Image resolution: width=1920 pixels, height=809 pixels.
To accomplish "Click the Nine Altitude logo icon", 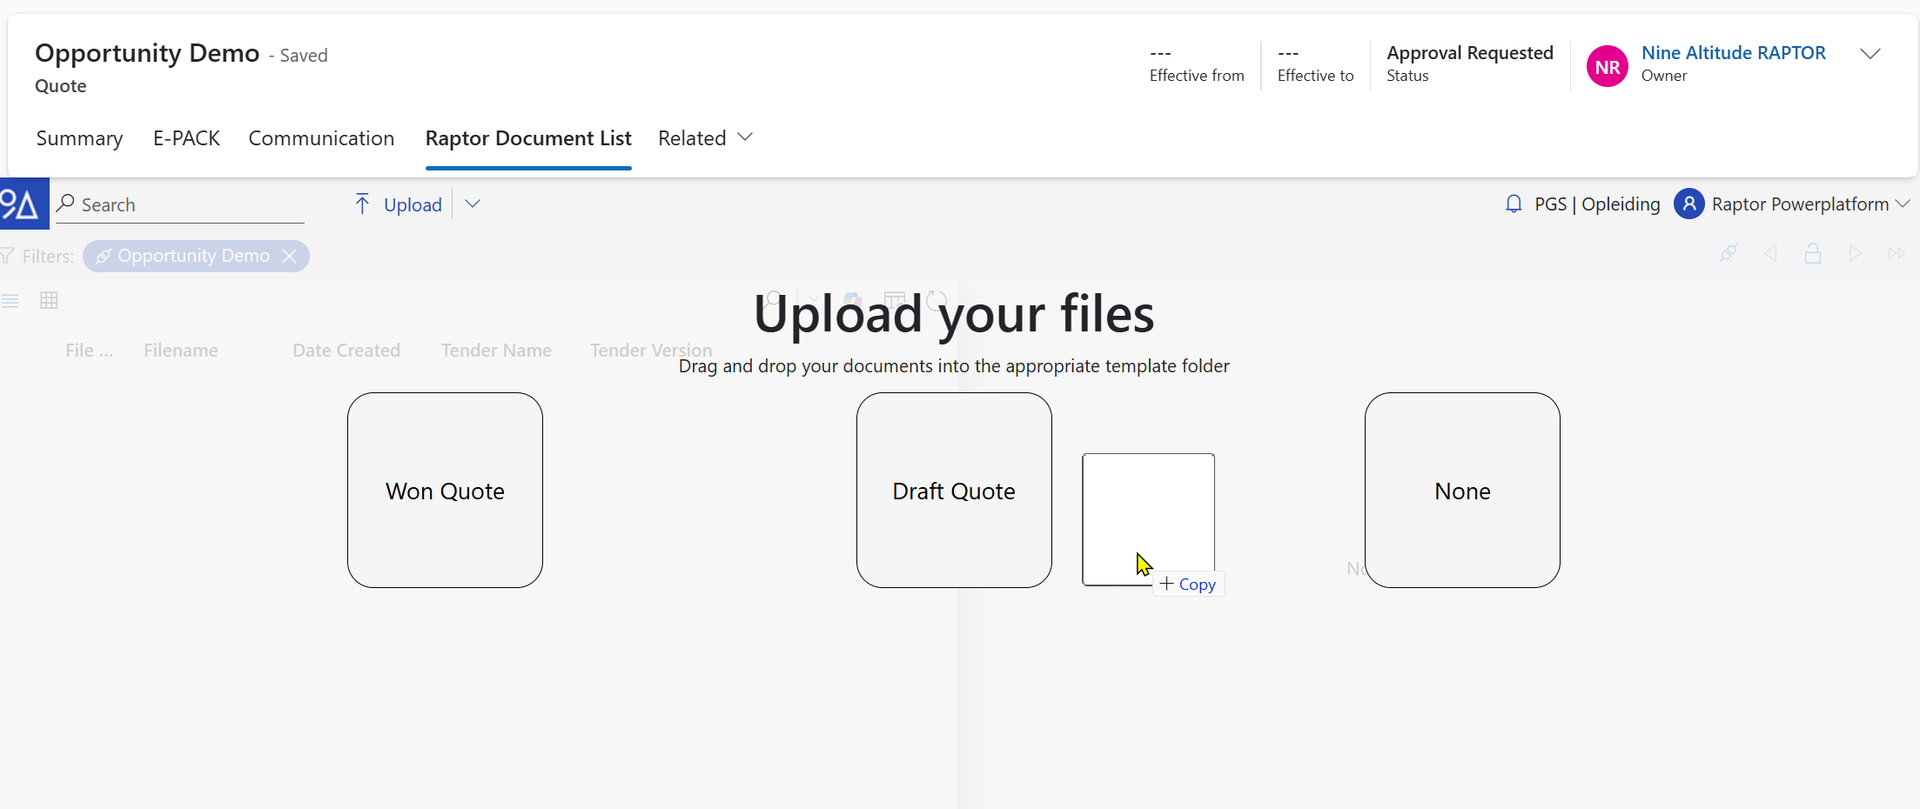I will pyautogui.click(x=22, y=204).
